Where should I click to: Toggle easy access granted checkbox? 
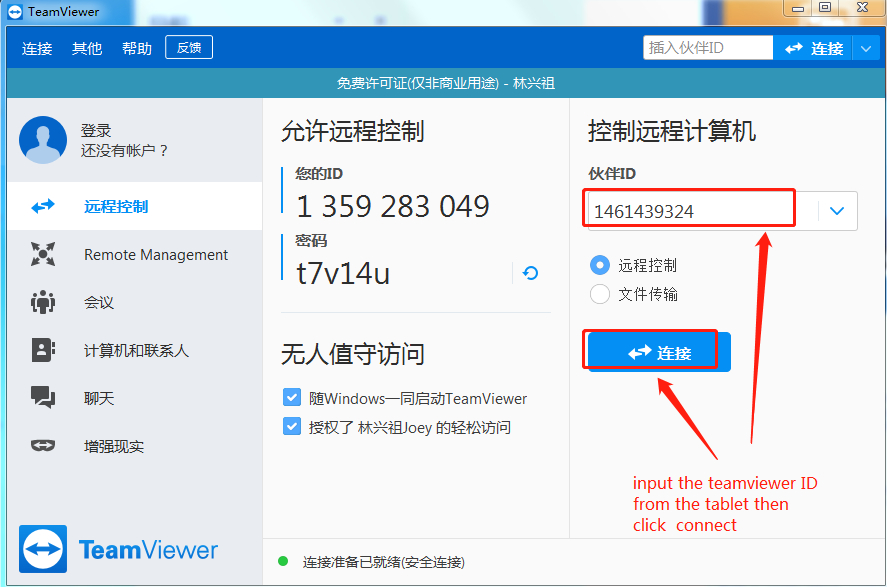coord(292,426)
